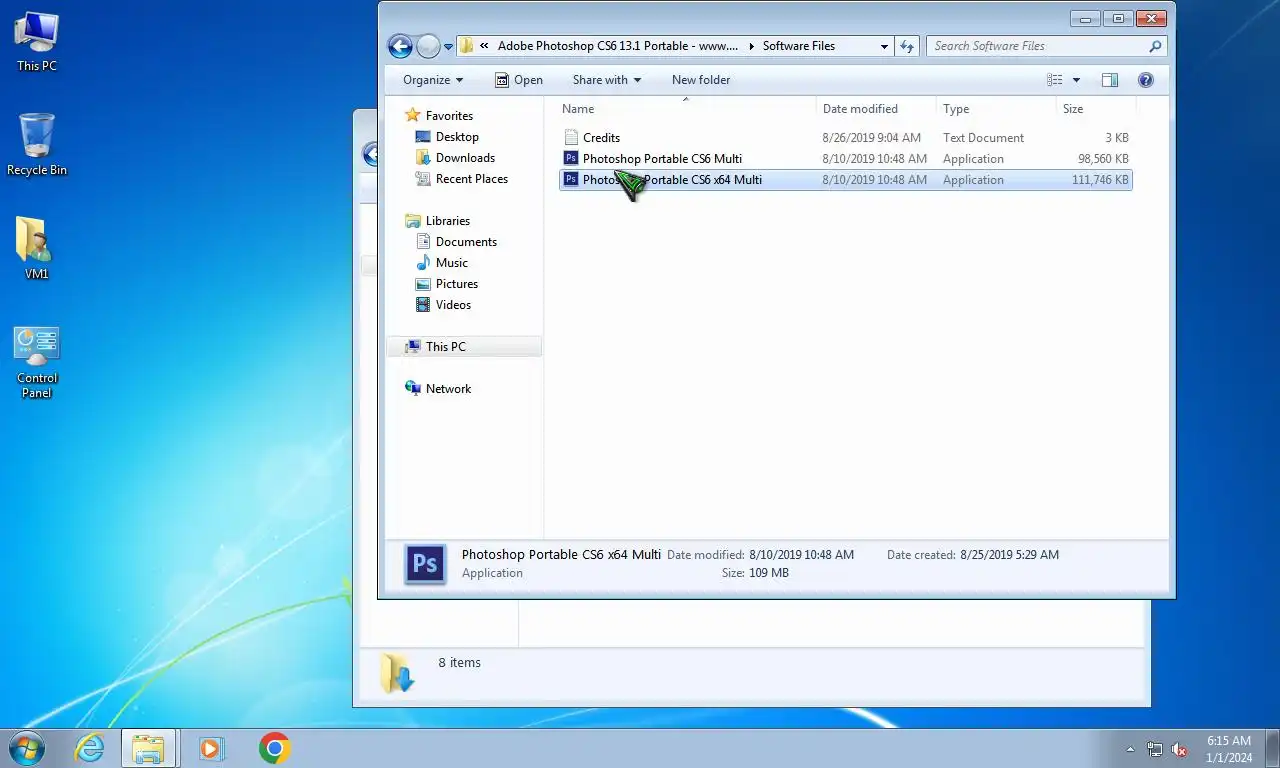This screenshot has height=768, width=1280.
Task: Click the Software Files breadcrumb segment
Action: 798,46
